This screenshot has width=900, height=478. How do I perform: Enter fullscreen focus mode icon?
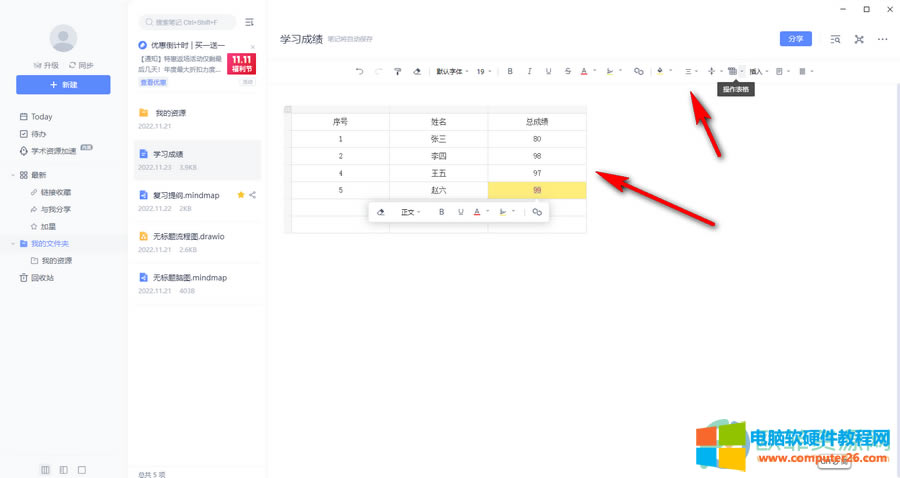coord(859,39)
